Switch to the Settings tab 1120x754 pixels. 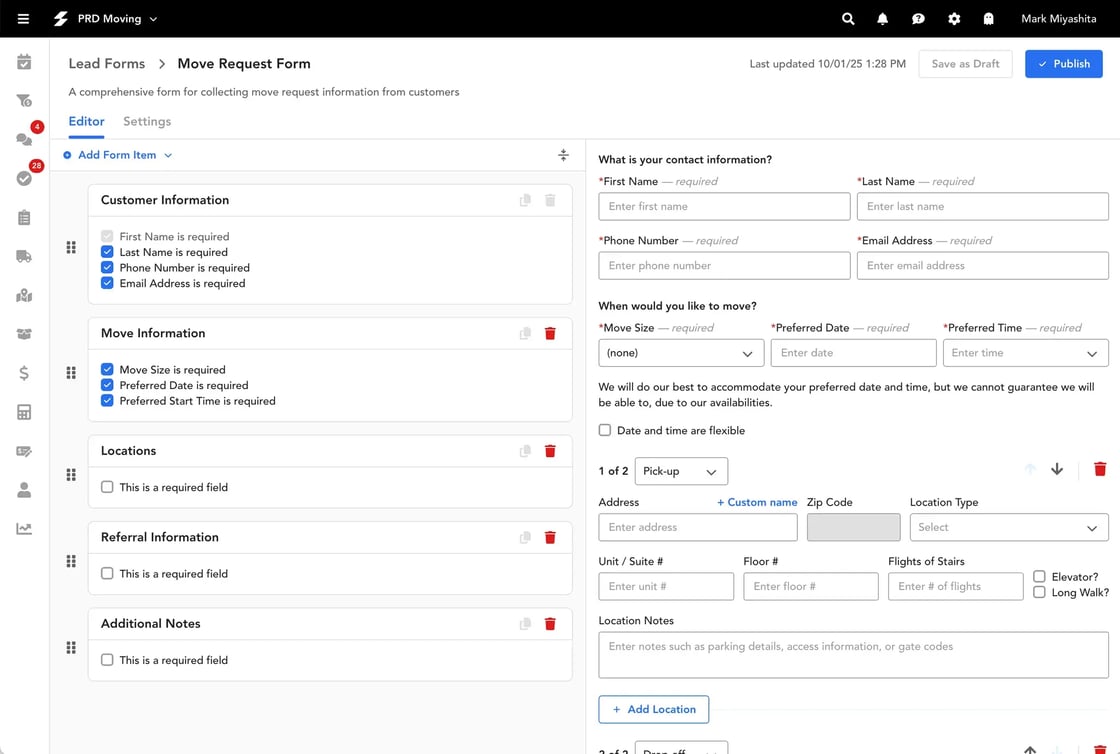(147, 122)
